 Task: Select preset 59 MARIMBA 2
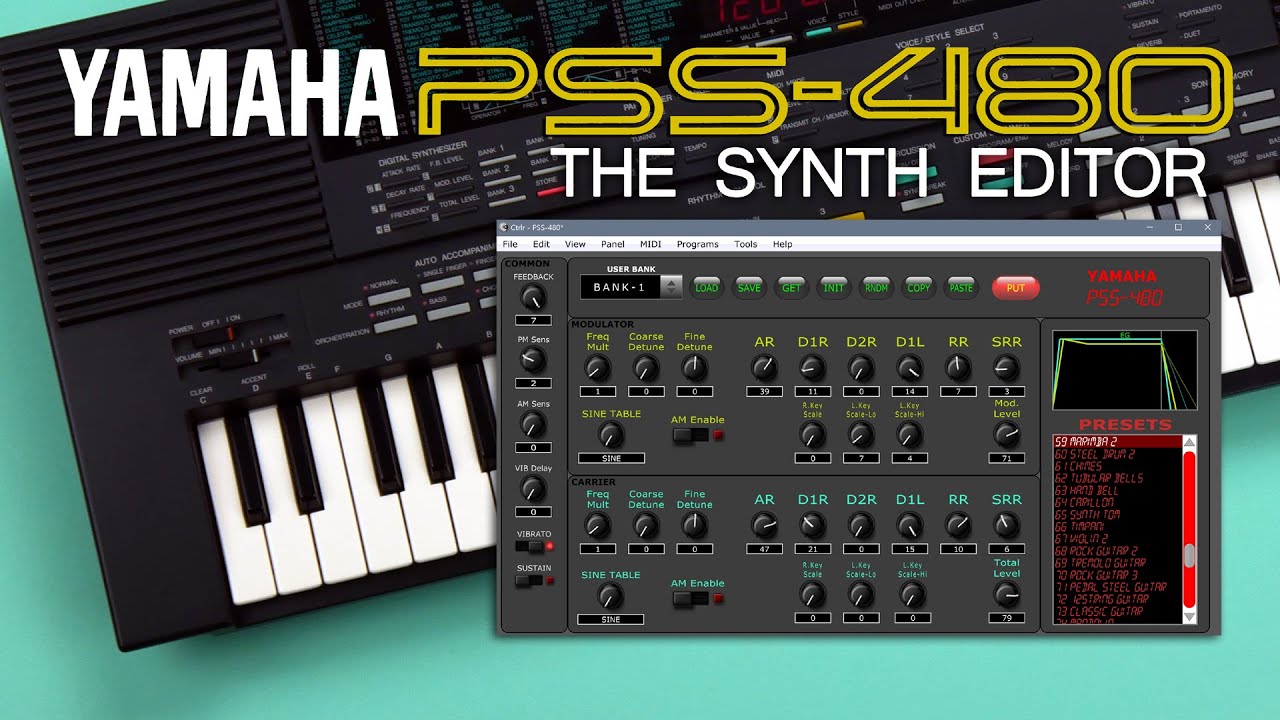(1117, 442)
